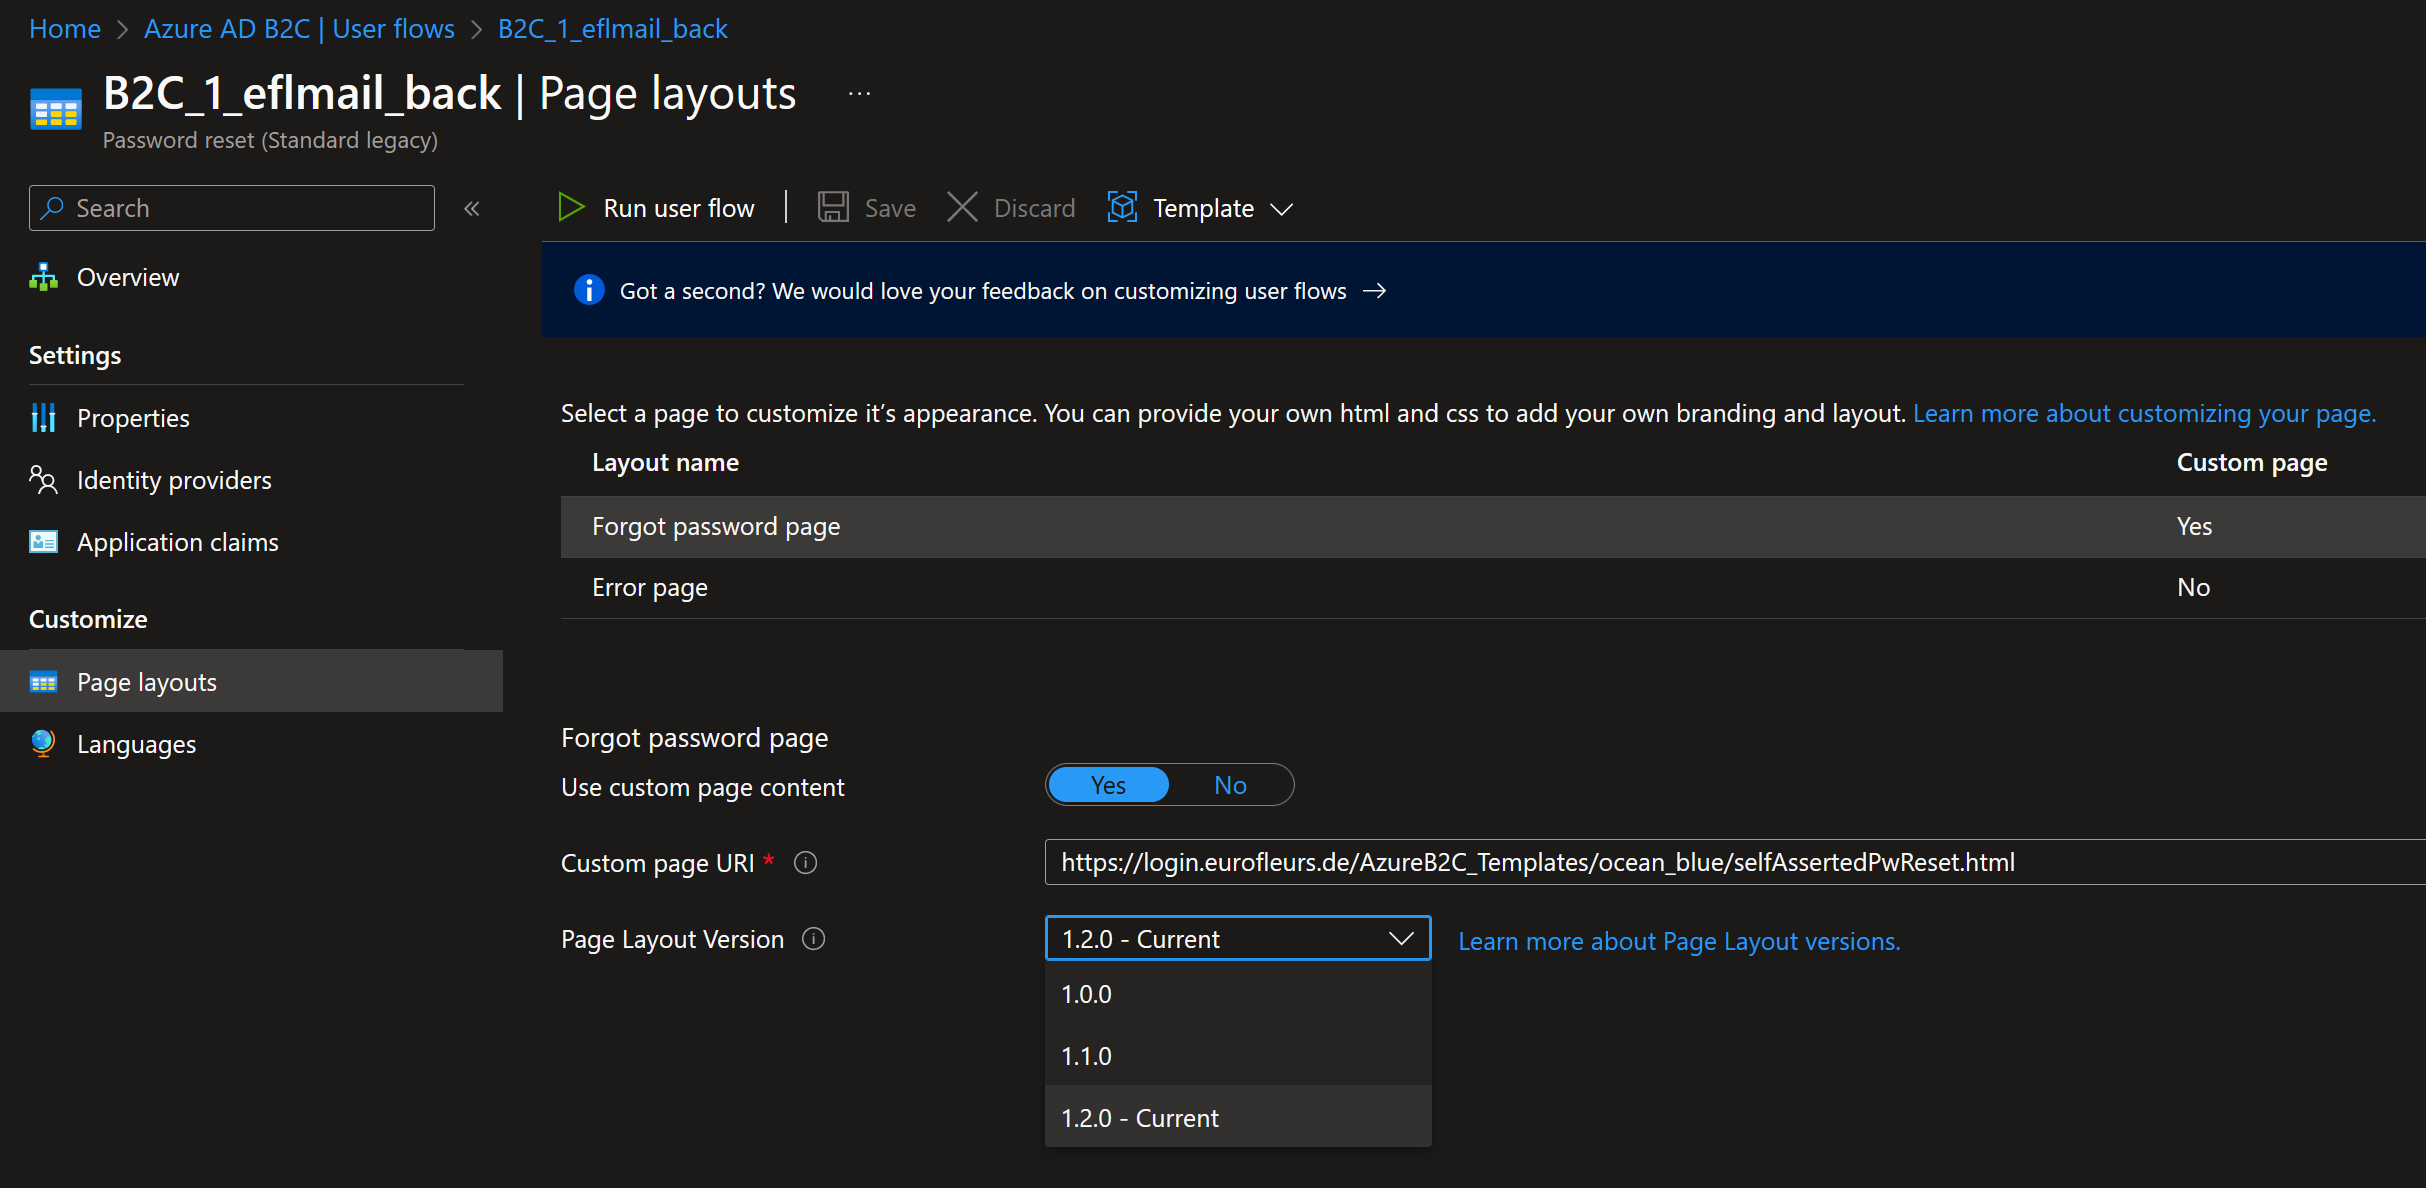Go to Azure AD B2C | User flows breadcrumb

[x=299, y=29]
